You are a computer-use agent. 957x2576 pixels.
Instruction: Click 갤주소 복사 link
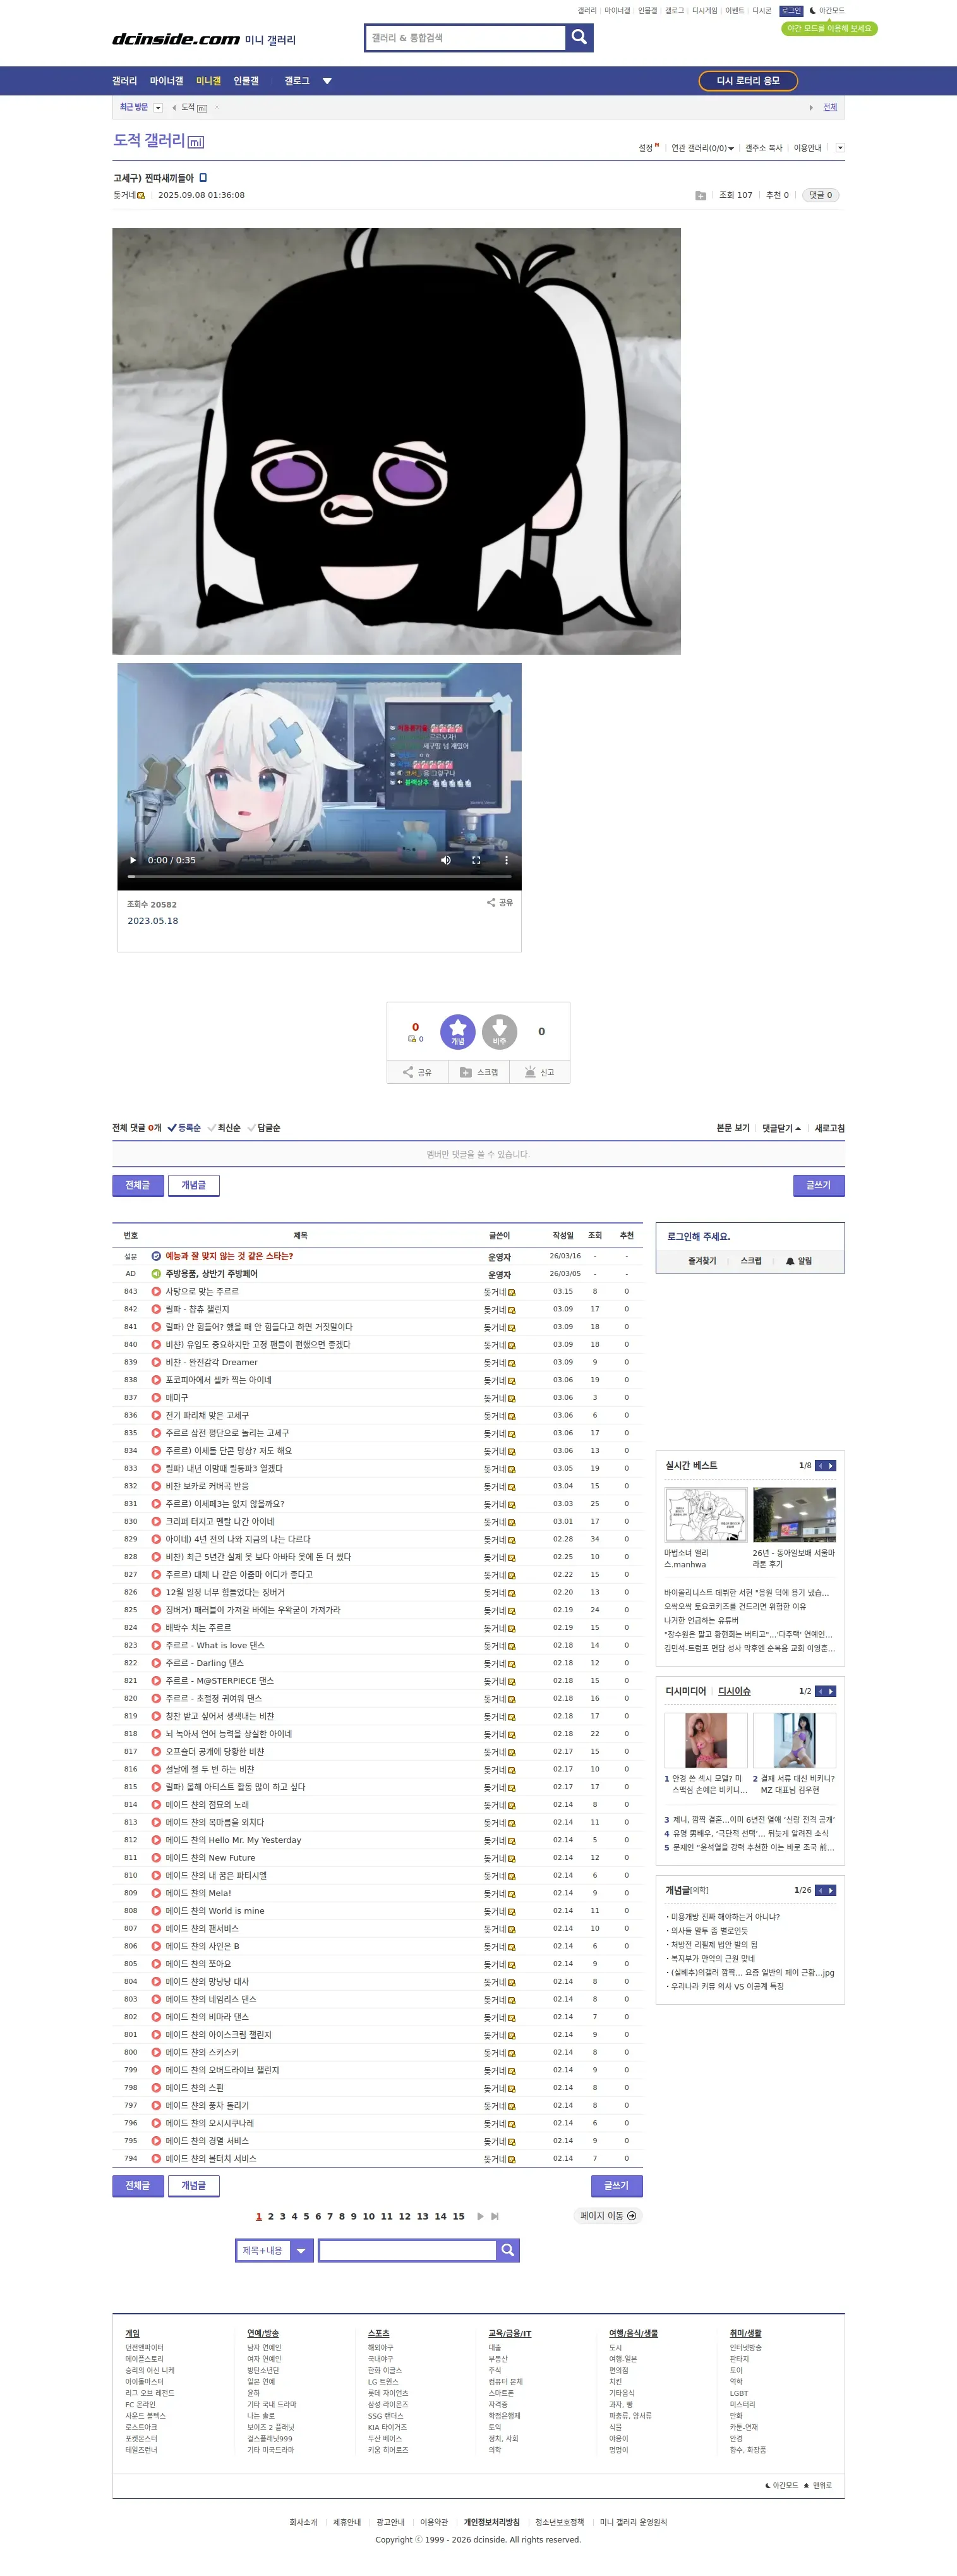pyautogui.click(x=764, y=148)
